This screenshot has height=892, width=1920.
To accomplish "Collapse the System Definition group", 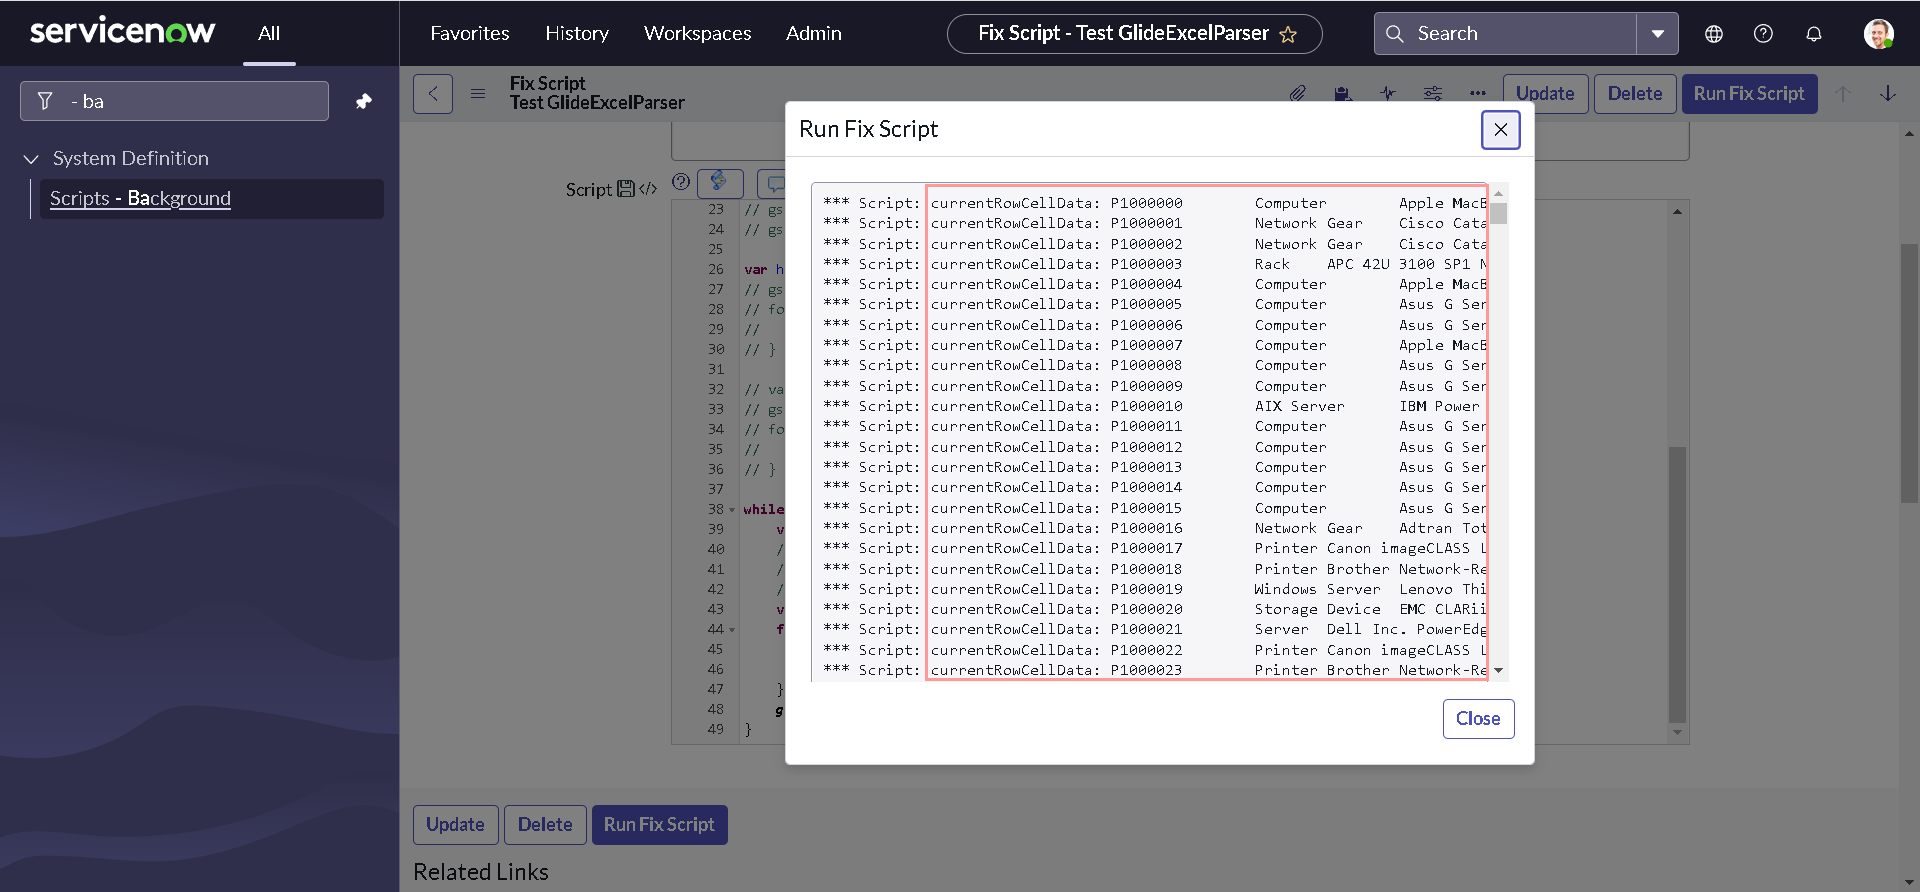I will coord(31,159).
